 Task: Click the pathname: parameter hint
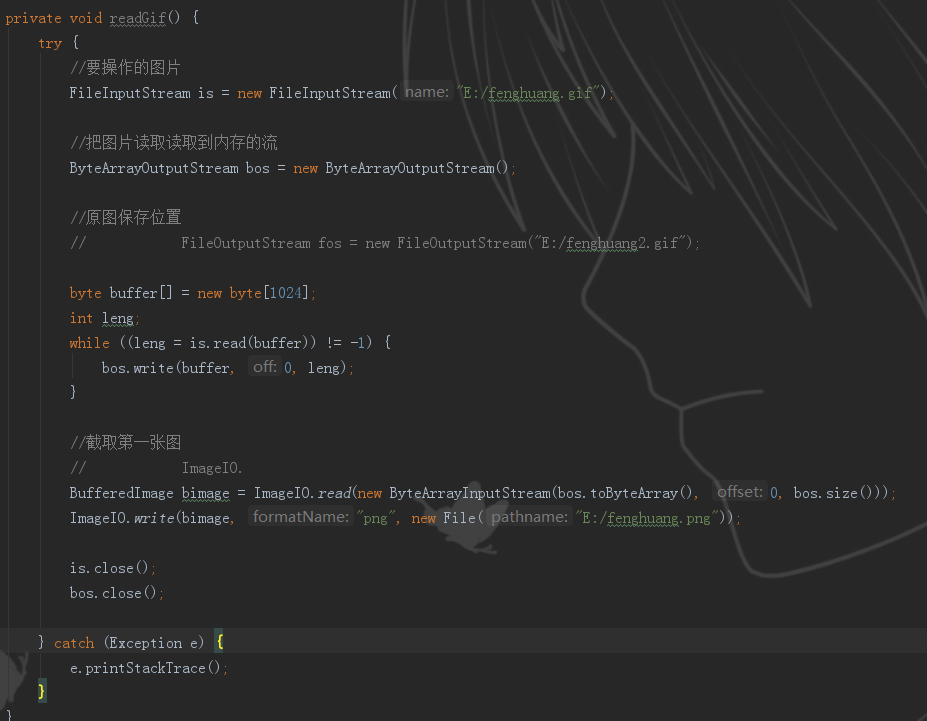[x=529, y=517]
